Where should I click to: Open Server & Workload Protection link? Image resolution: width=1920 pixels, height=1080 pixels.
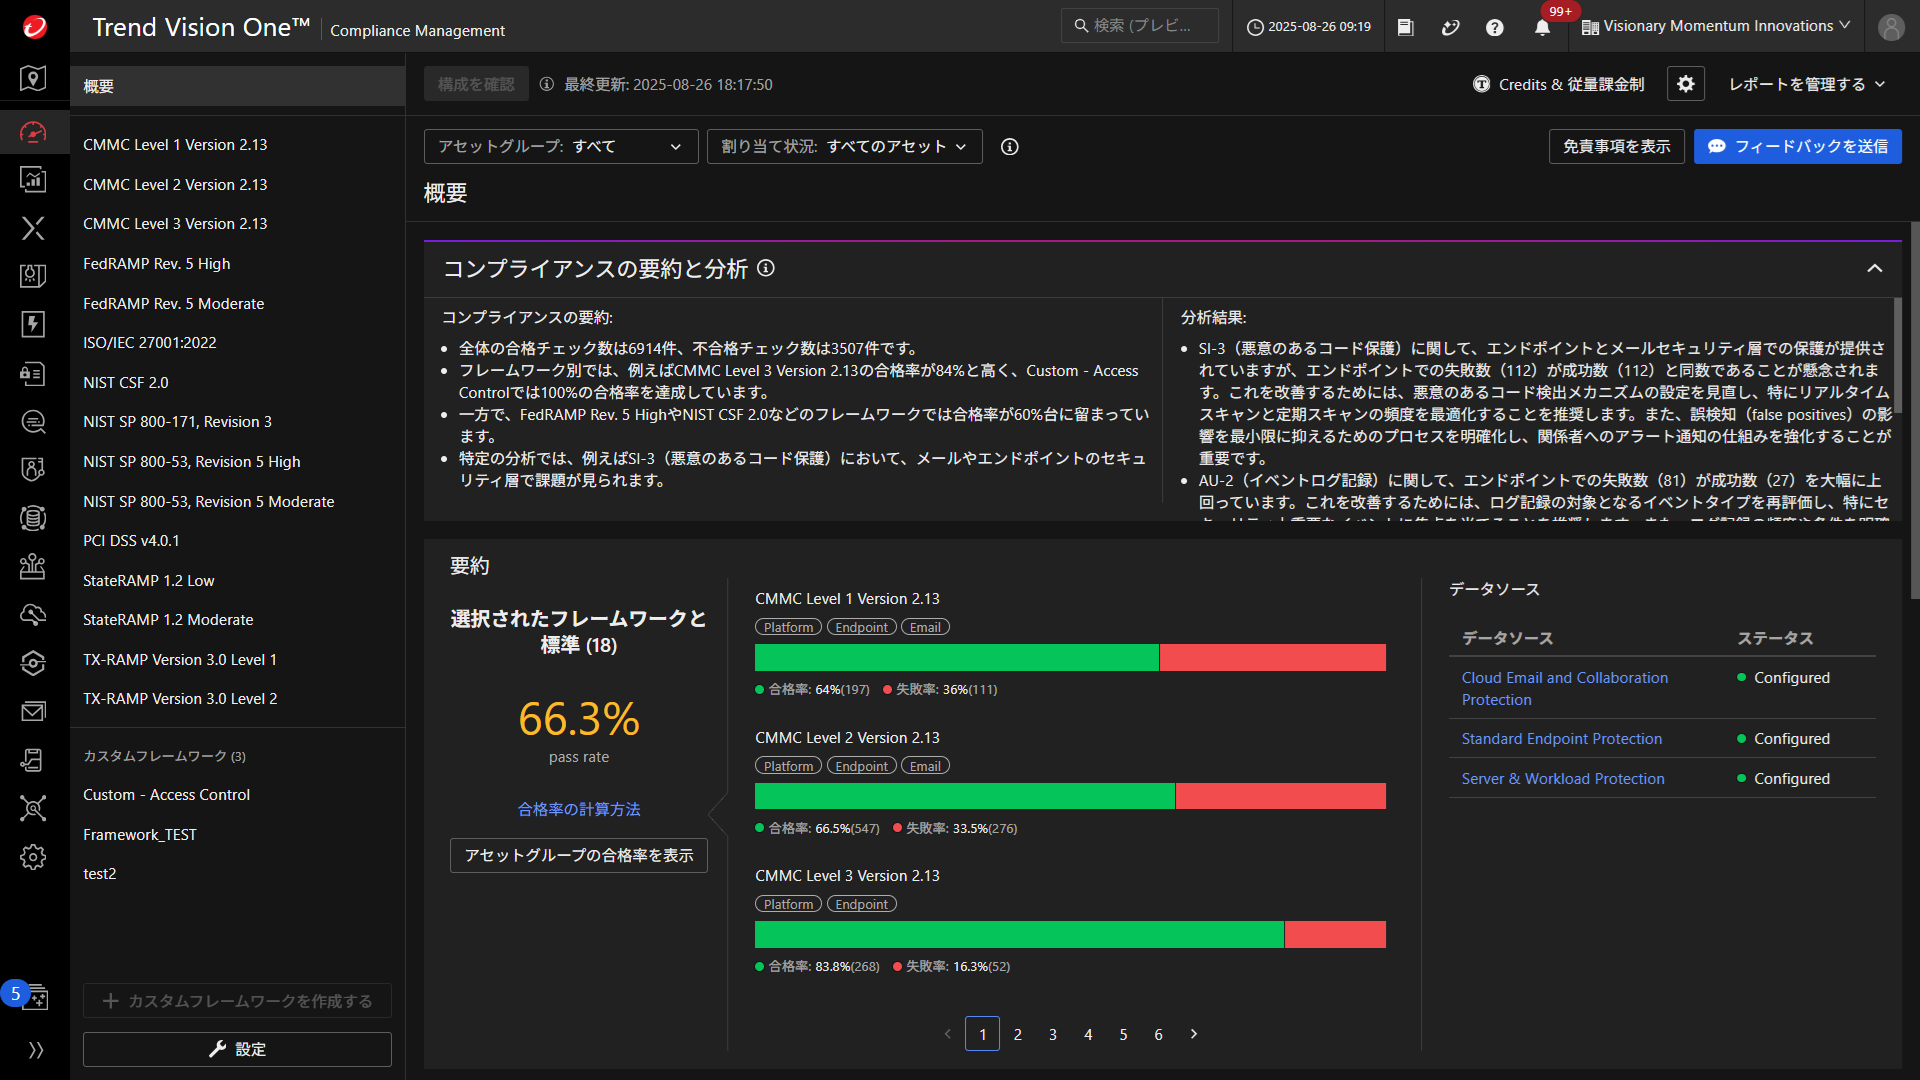pyautogui.click(x=1562, y=779)
